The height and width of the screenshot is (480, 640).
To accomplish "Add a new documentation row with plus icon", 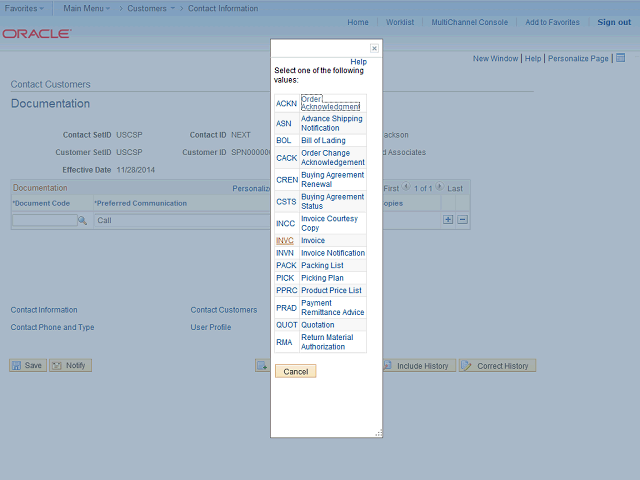I will point(448,220).
